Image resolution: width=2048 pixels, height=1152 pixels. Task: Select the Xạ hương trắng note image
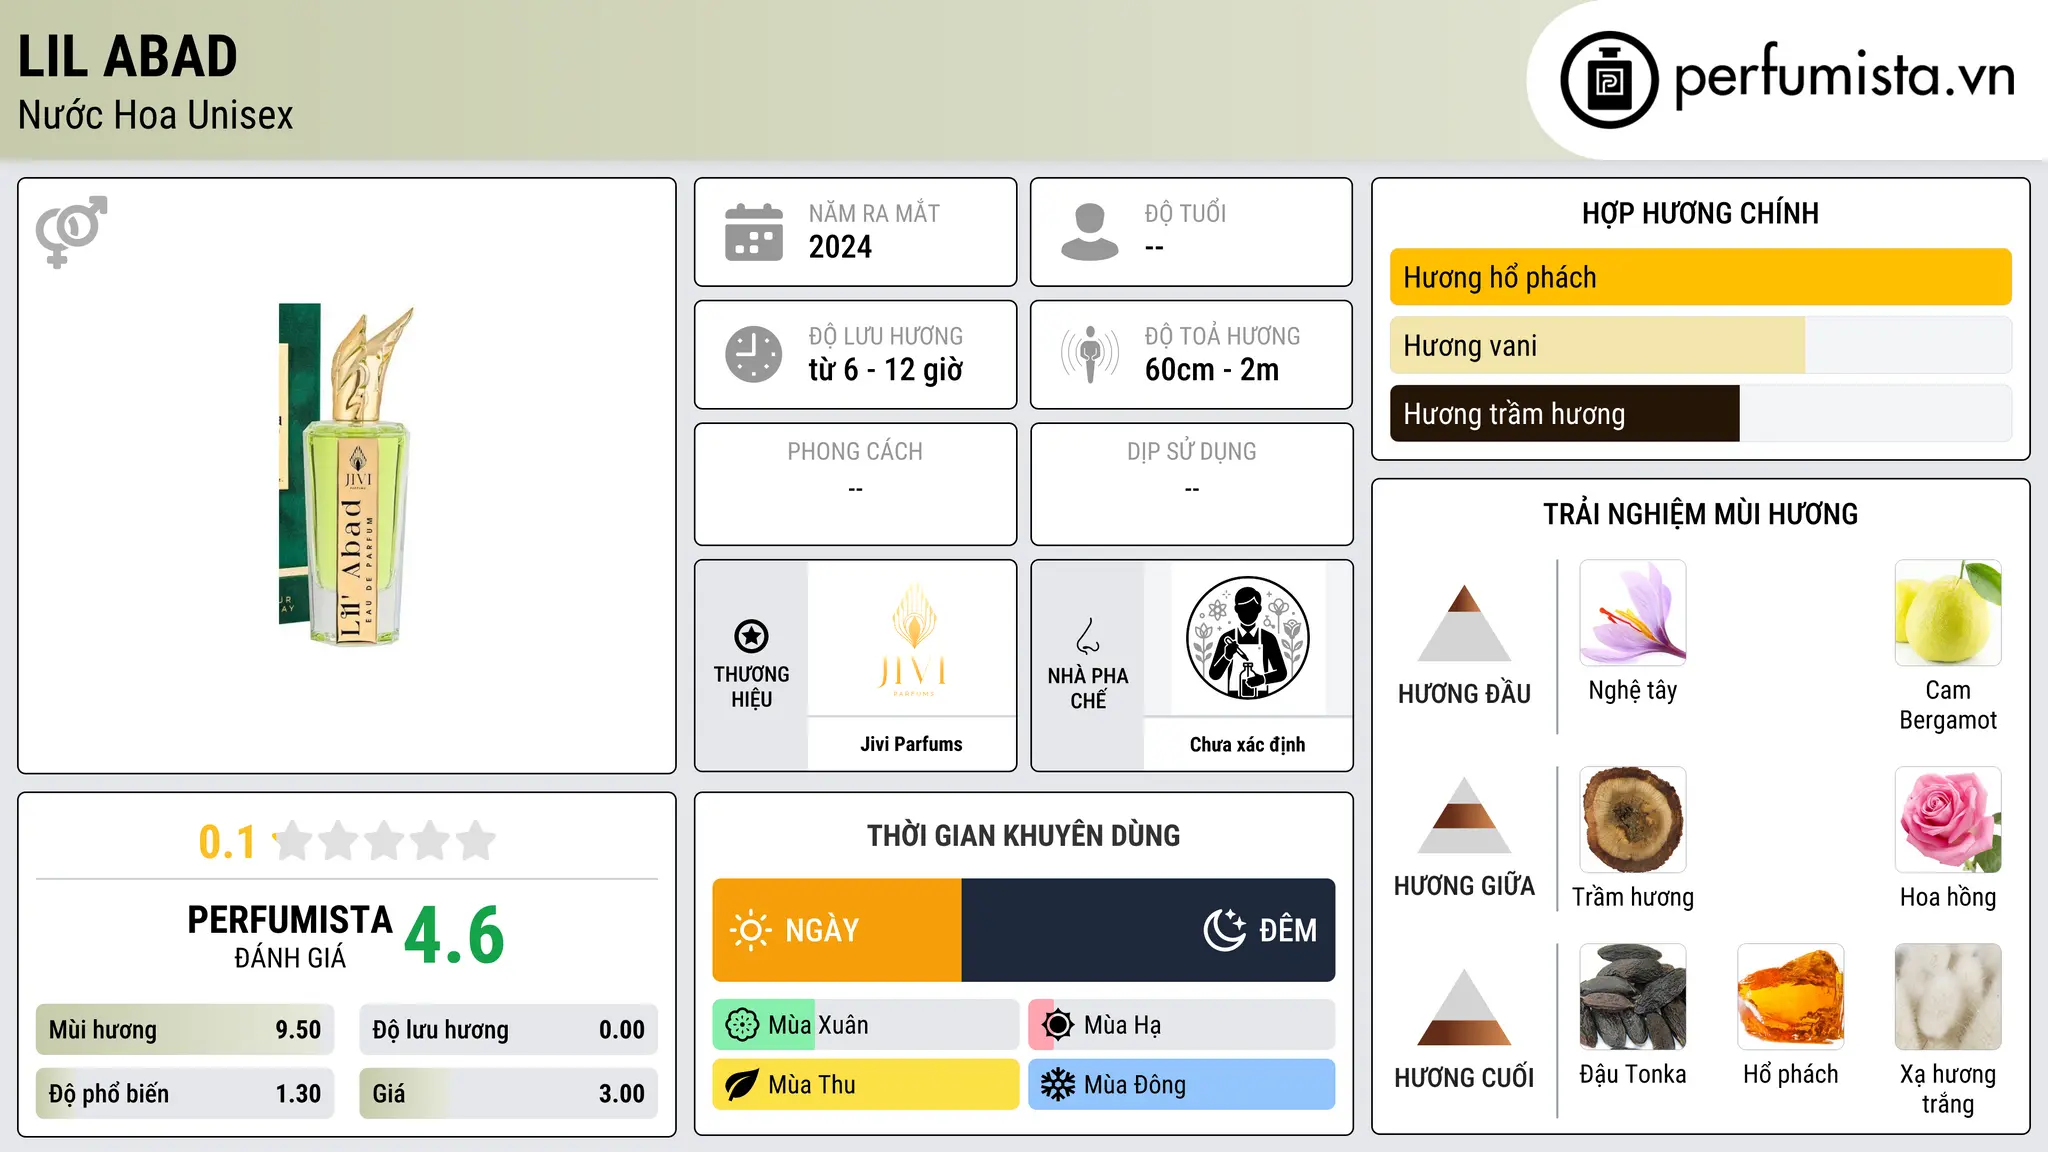[x=1948, y=996]
